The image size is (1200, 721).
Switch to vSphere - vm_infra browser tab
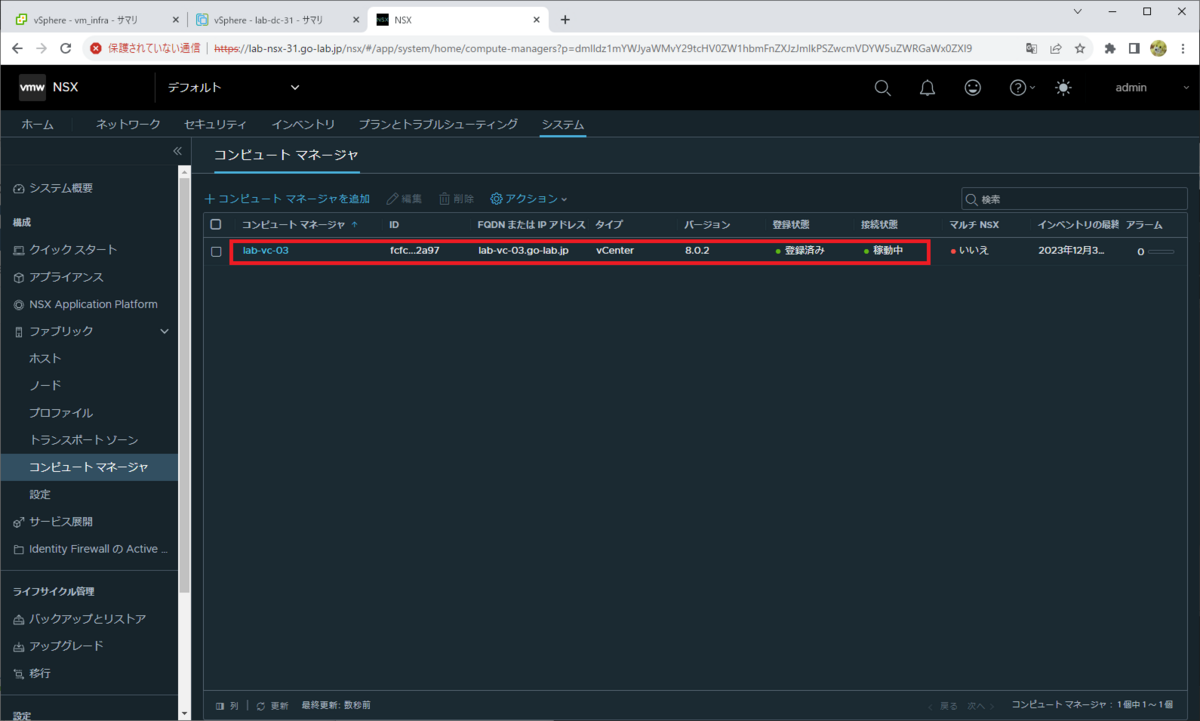[x=96, y=19]
